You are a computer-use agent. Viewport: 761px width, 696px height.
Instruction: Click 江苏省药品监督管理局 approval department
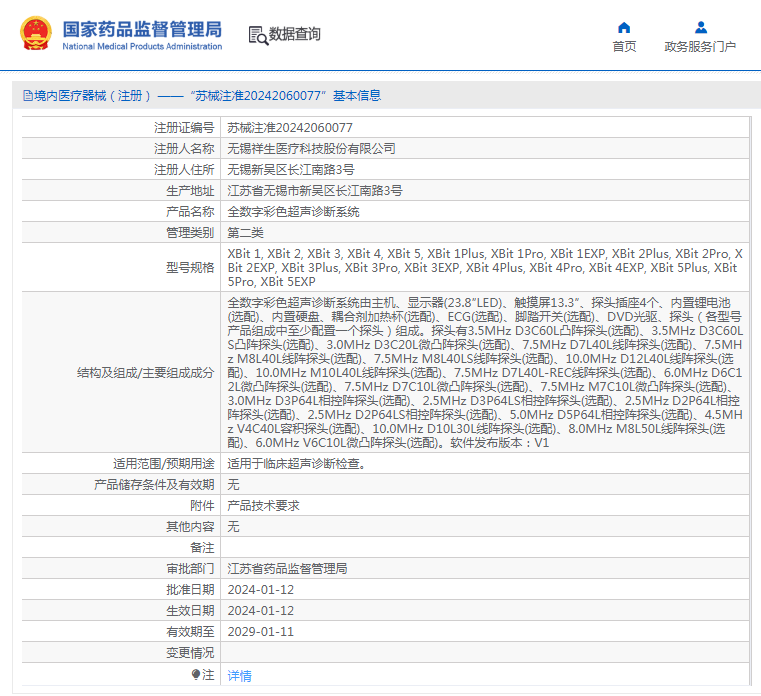click(x=287, y=568)
